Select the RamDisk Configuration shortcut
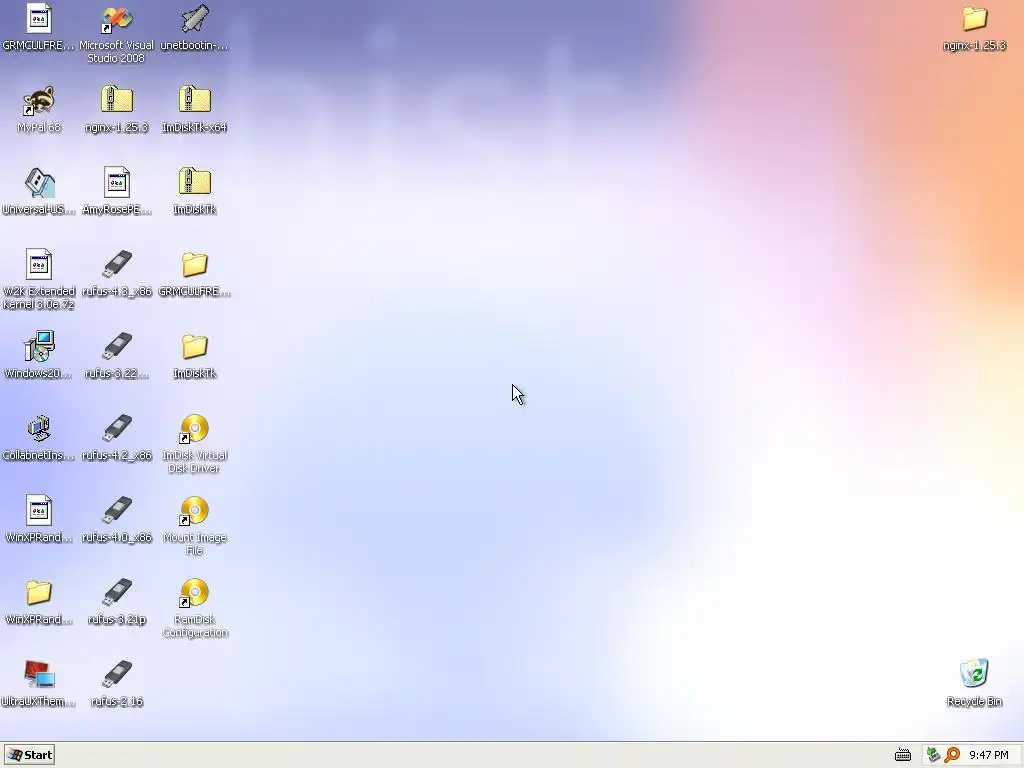This screenshot has height=768, width=1024. click(195, 593)
